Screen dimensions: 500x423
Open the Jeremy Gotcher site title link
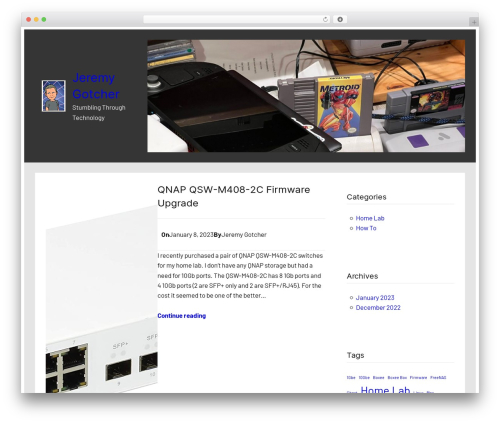(x=96, y=86)
